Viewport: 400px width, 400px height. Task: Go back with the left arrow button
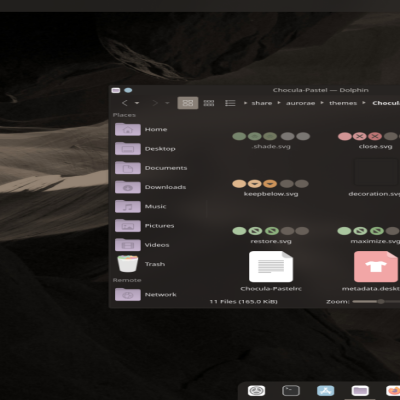pyautogui.click(x=125, y=103)
